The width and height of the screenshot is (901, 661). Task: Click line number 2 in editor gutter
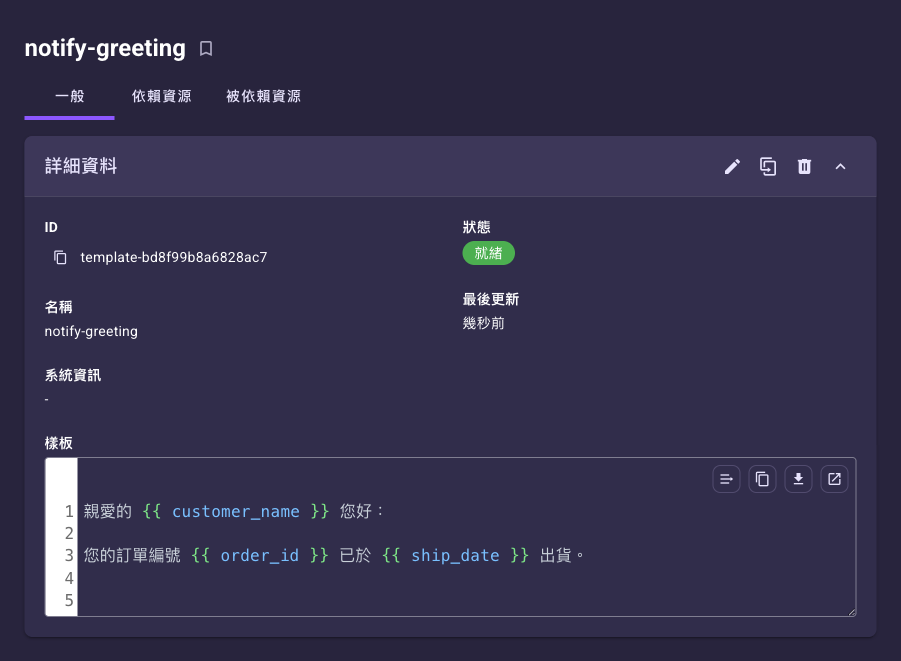(x=69, y=533)
